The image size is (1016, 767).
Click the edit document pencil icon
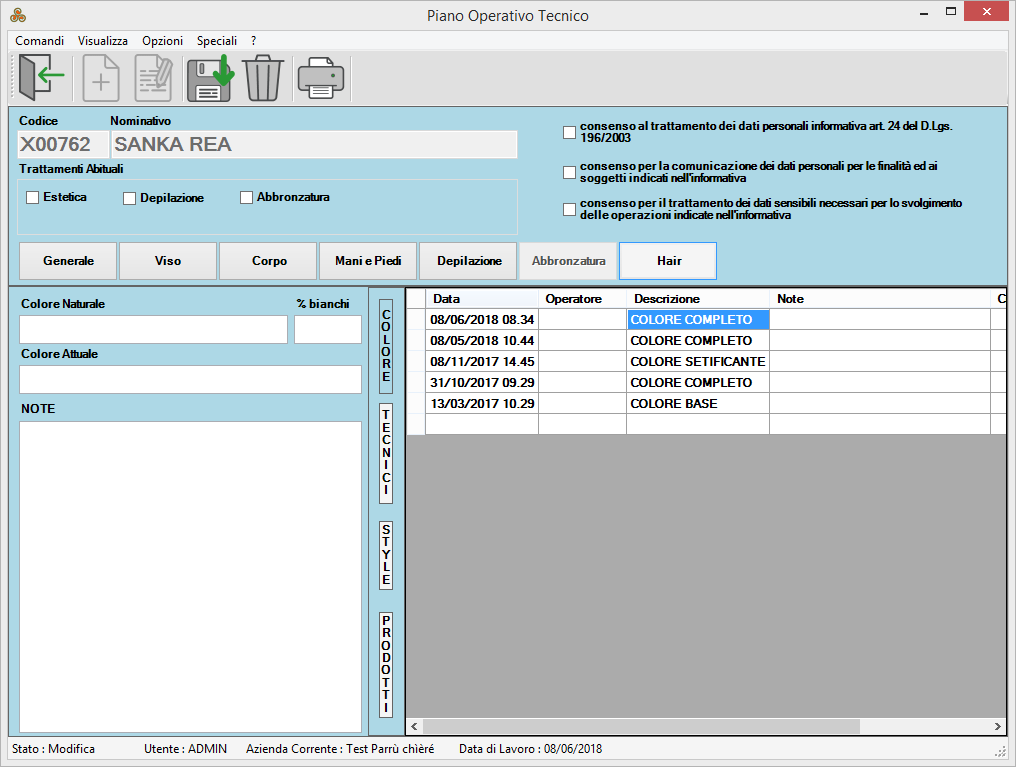[x=154, y=78]
